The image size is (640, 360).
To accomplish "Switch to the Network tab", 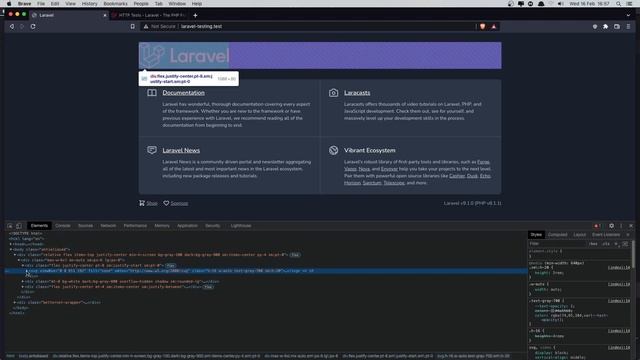I will (x=108, y=226).
